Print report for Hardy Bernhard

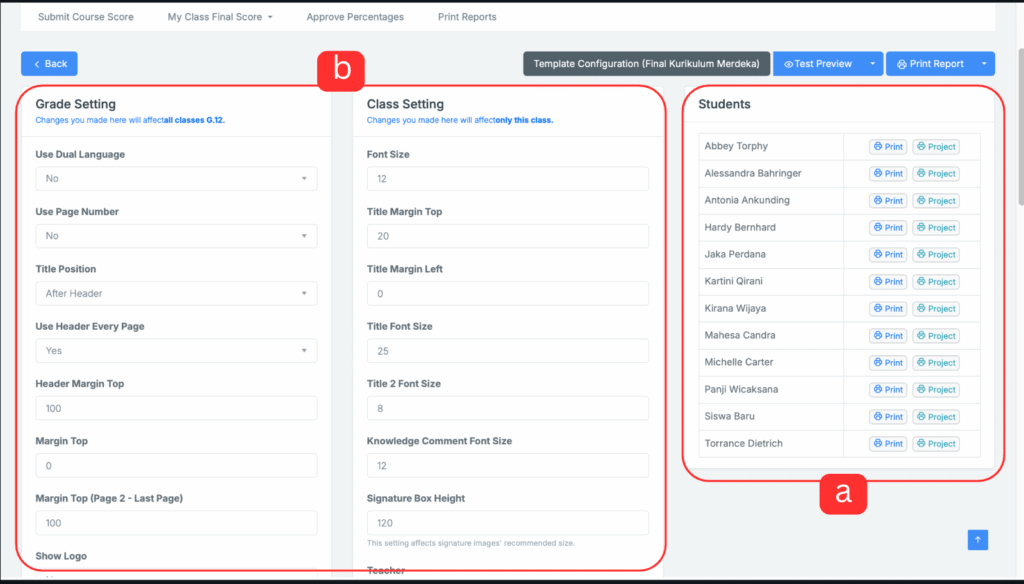click(x=888, y=228)
